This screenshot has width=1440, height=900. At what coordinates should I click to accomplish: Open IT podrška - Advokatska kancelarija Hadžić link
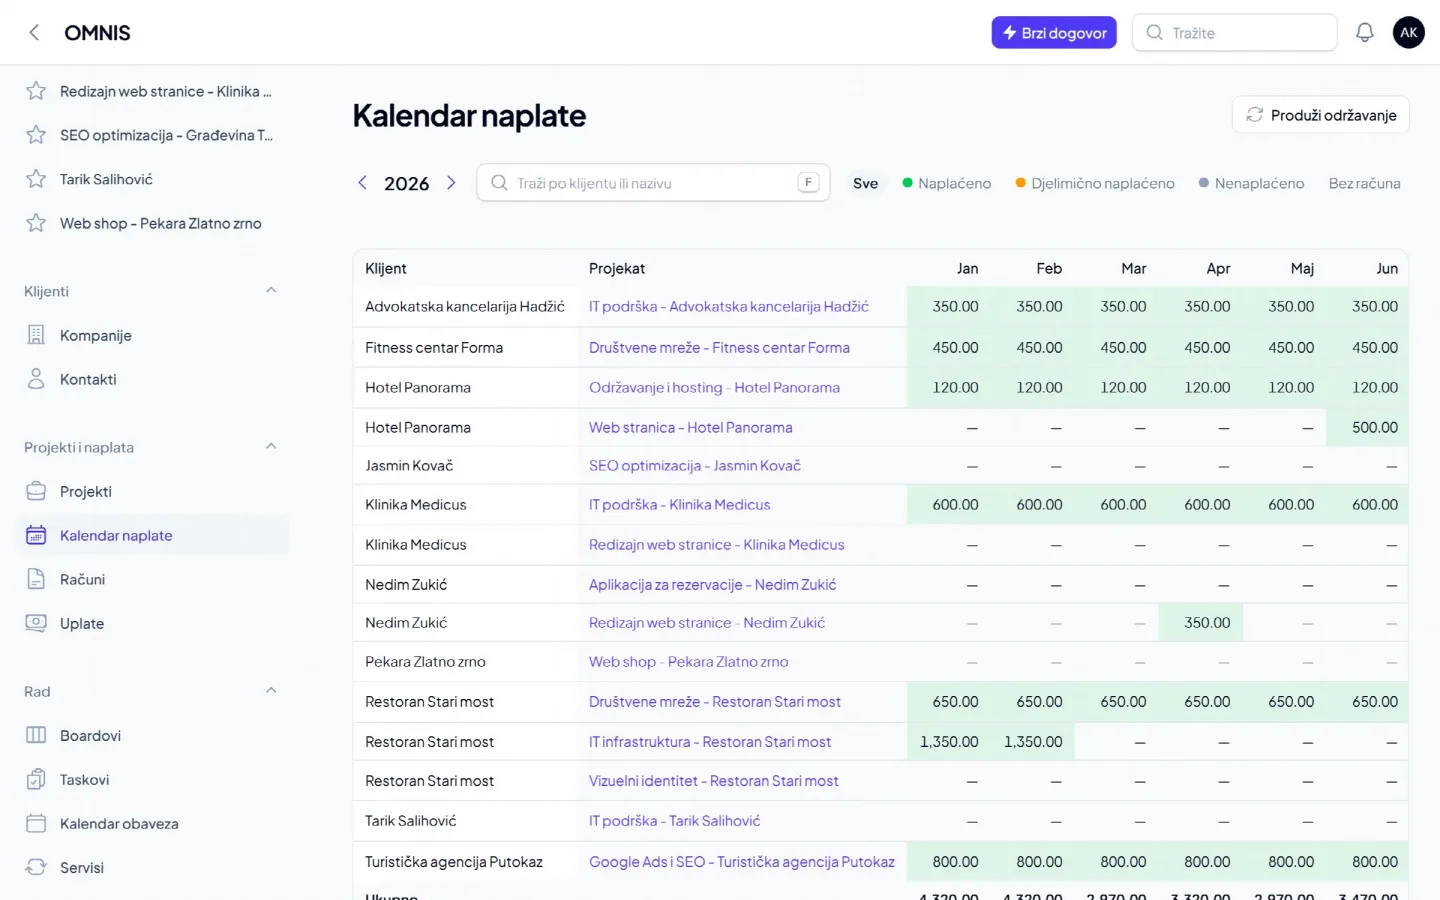729,307
